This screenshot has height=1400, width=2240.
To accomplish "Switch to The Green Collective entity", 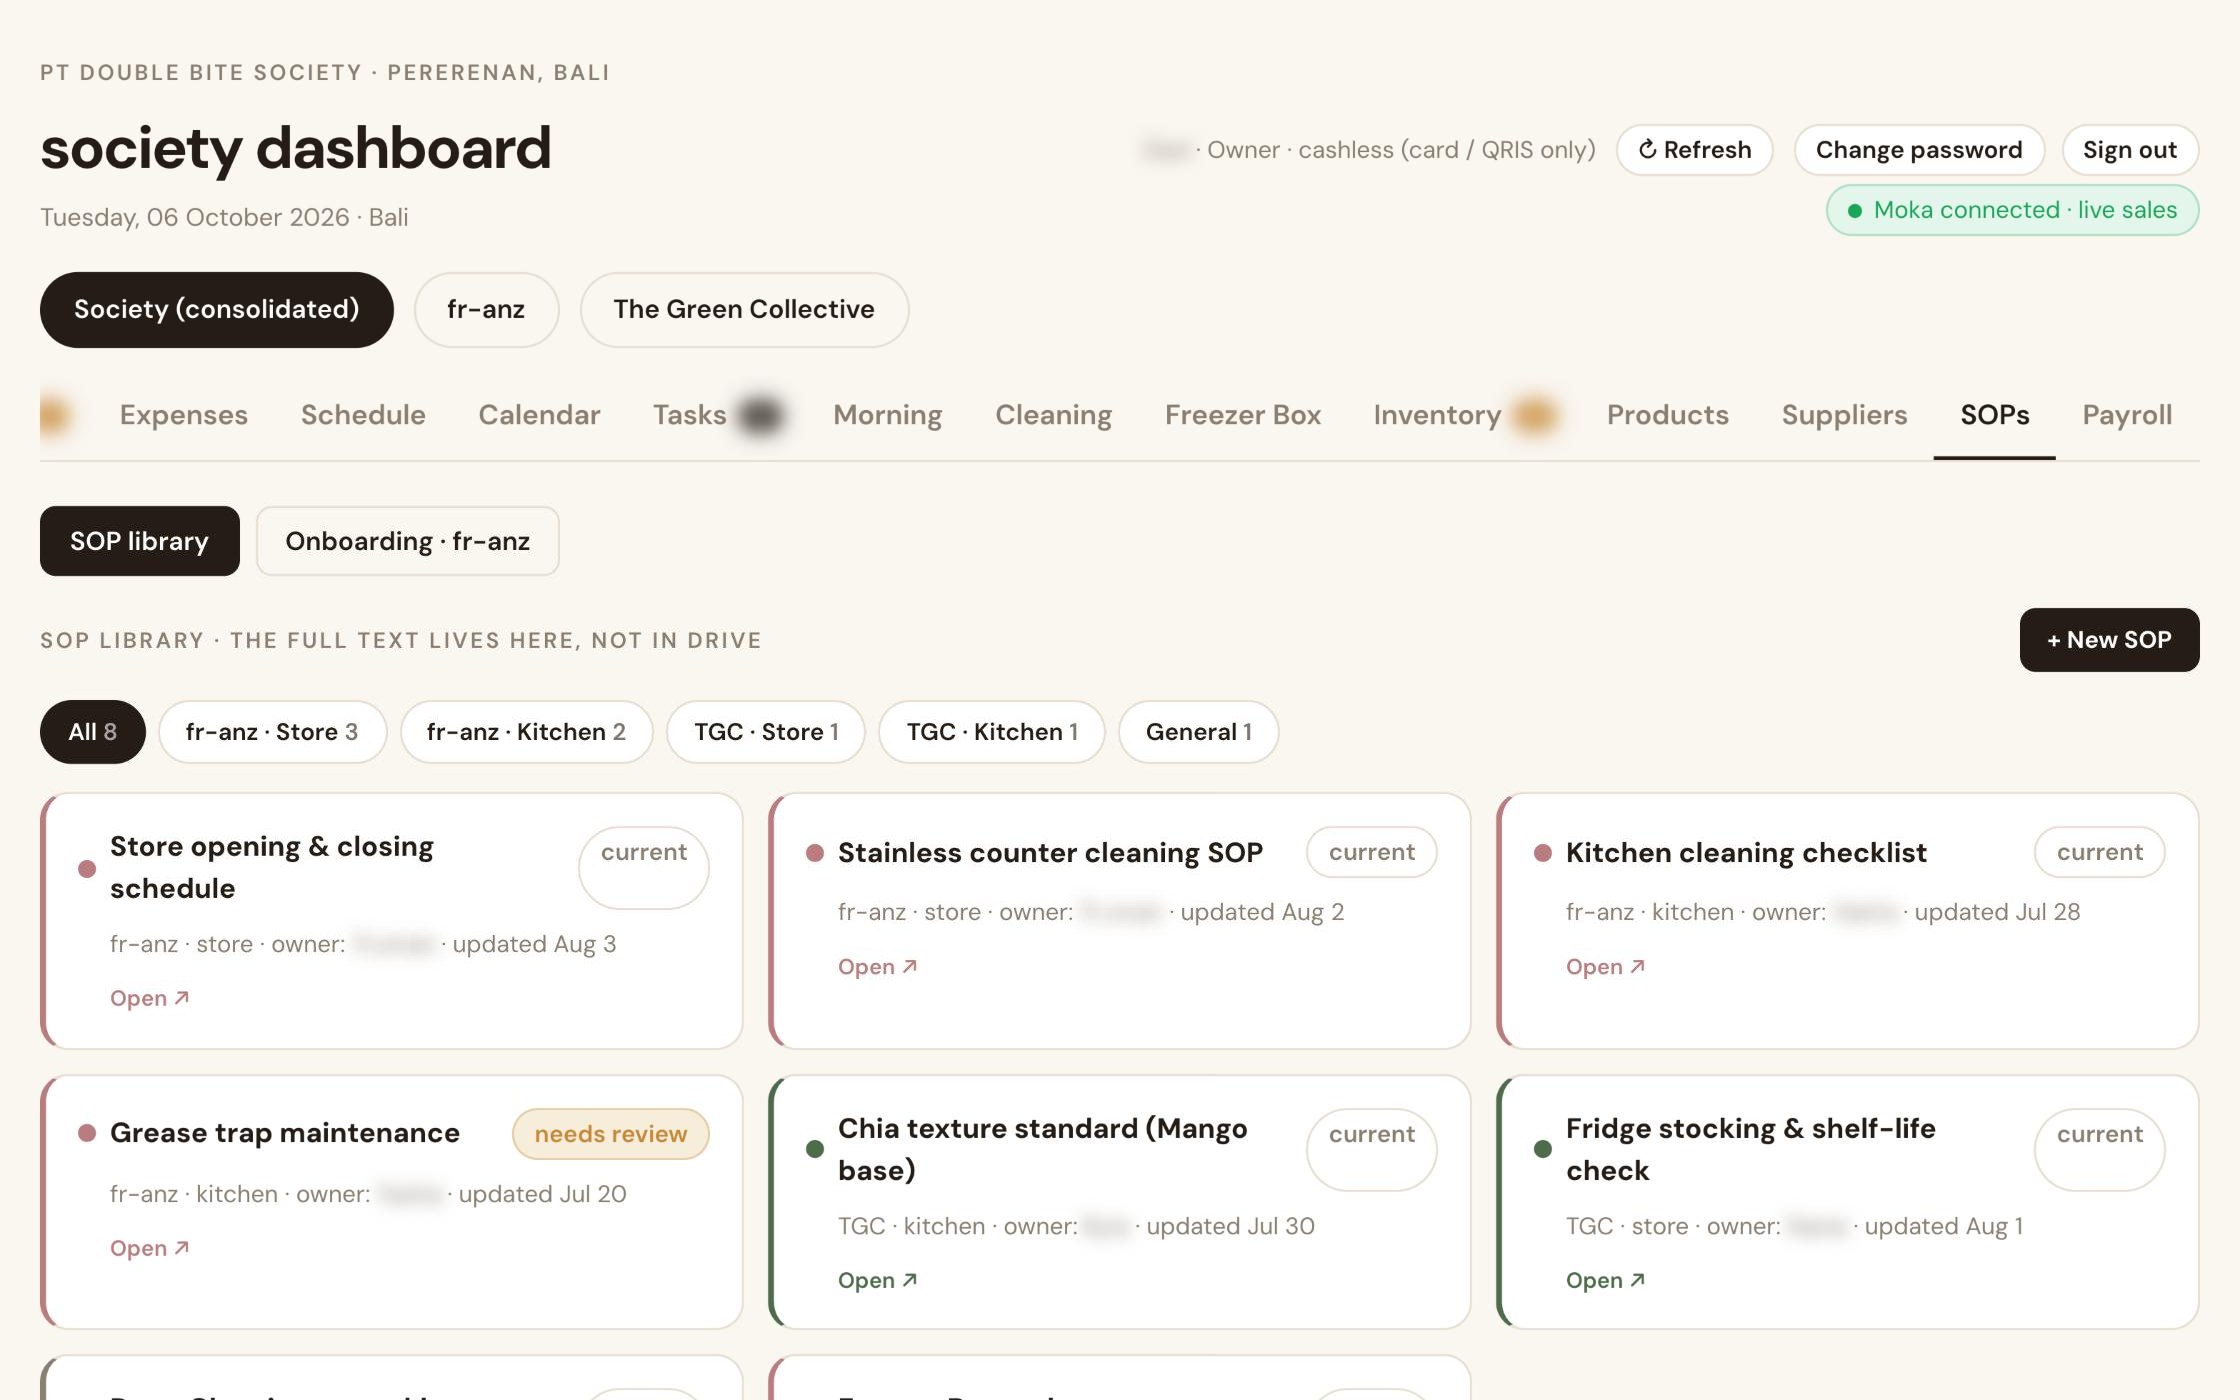I will point(744,310).
